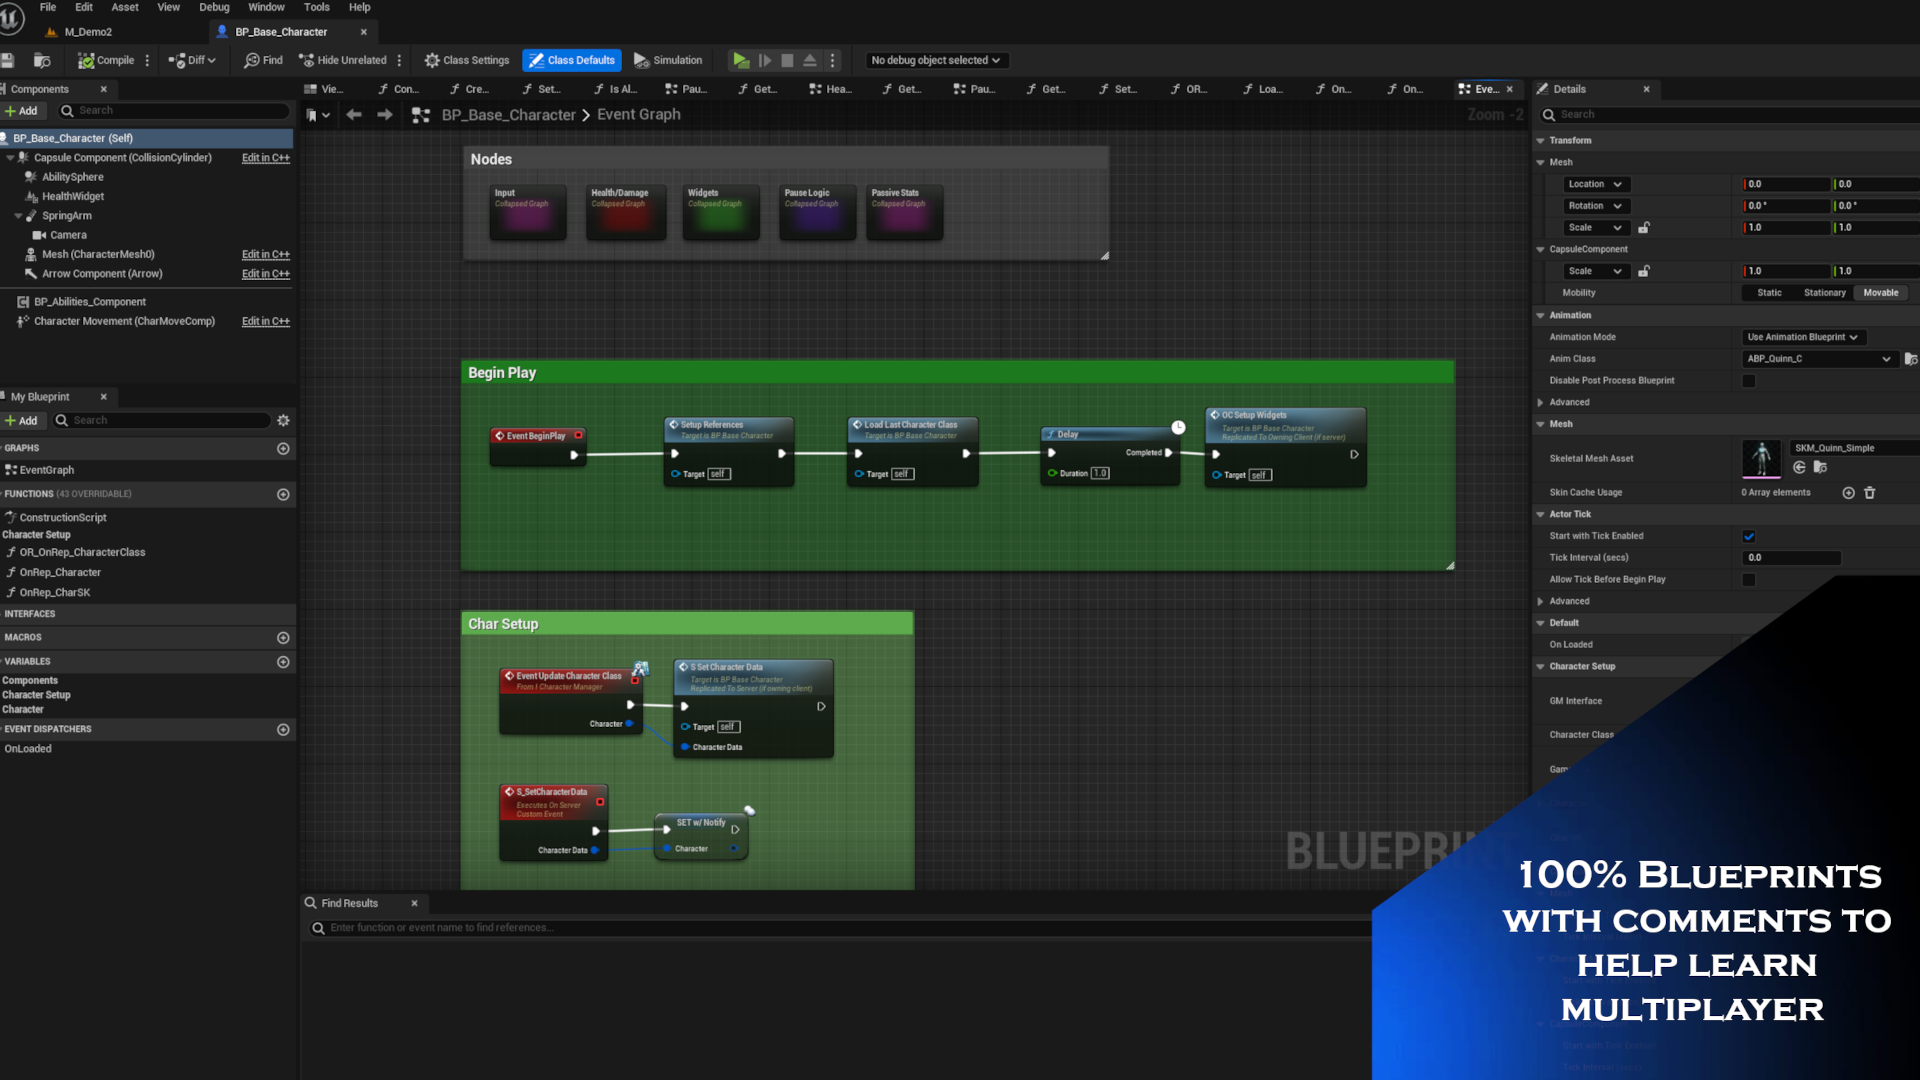
Task: Click the Tick Interval value field
Action: coord(1791,557)
